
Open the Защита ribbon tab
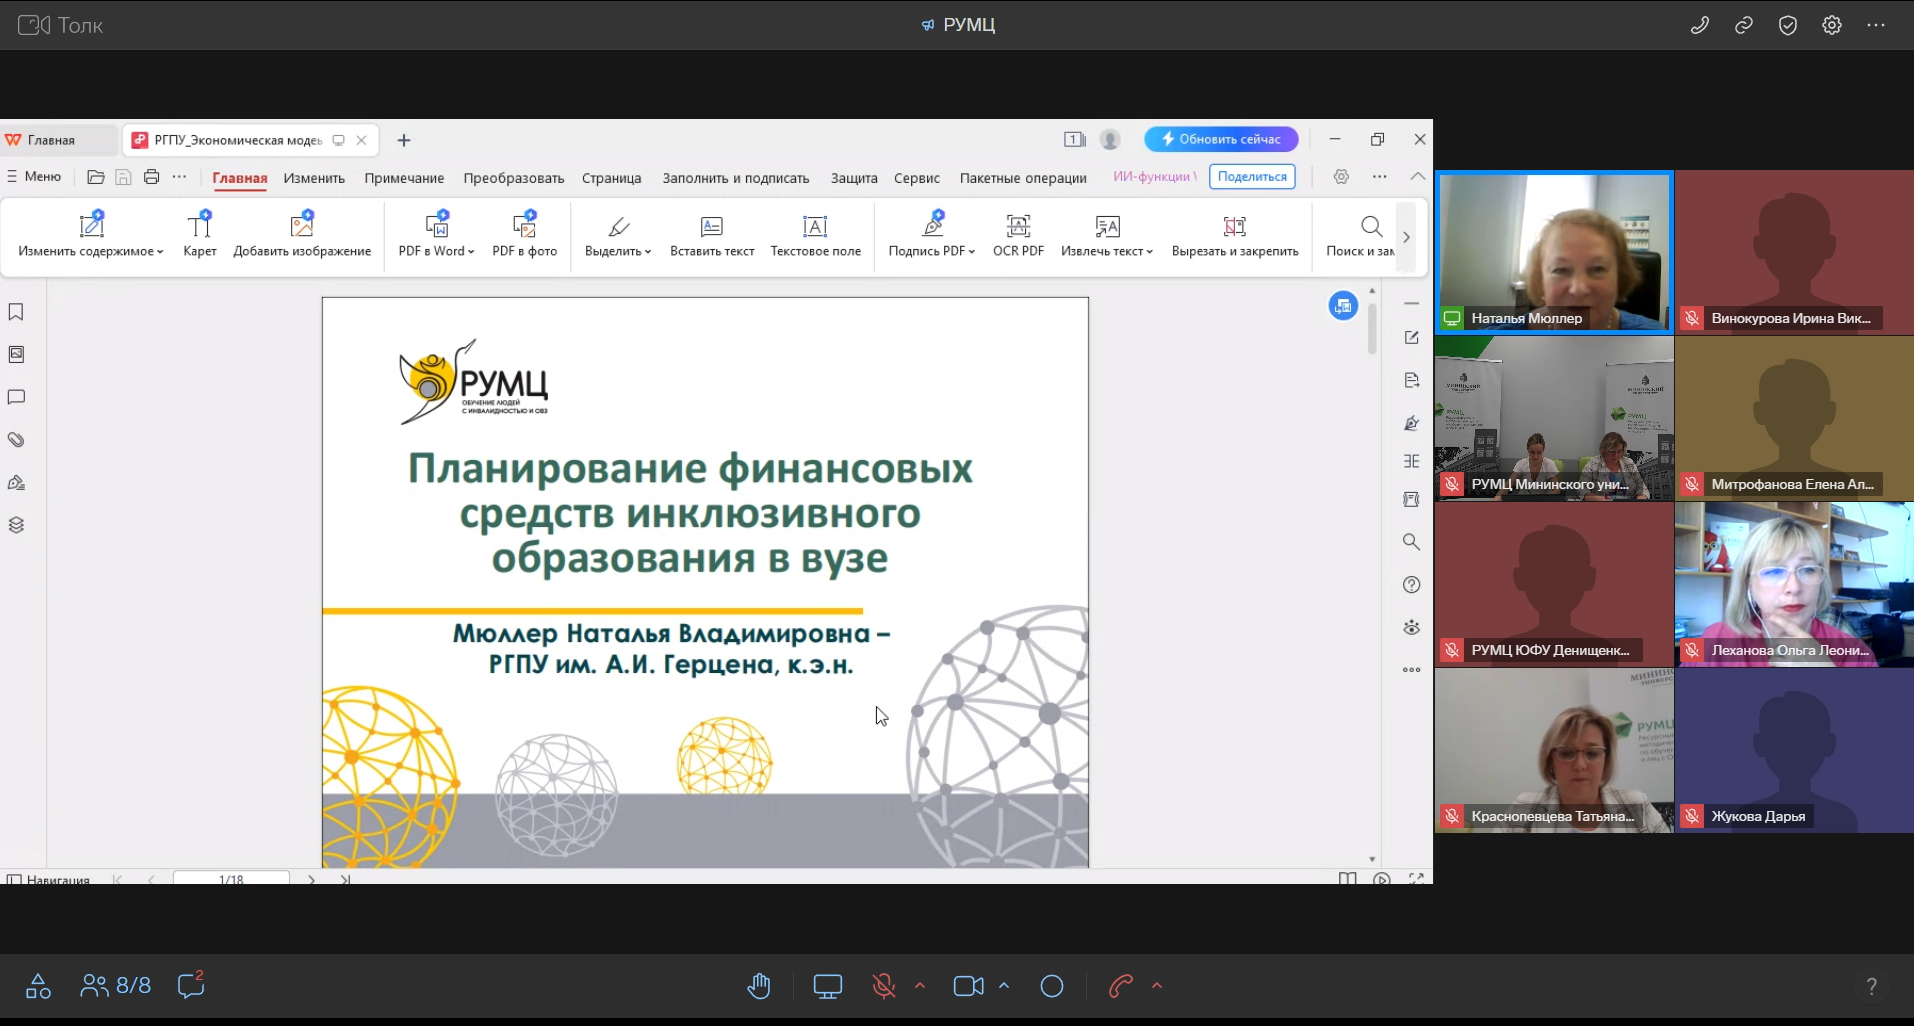pos(853,178)
